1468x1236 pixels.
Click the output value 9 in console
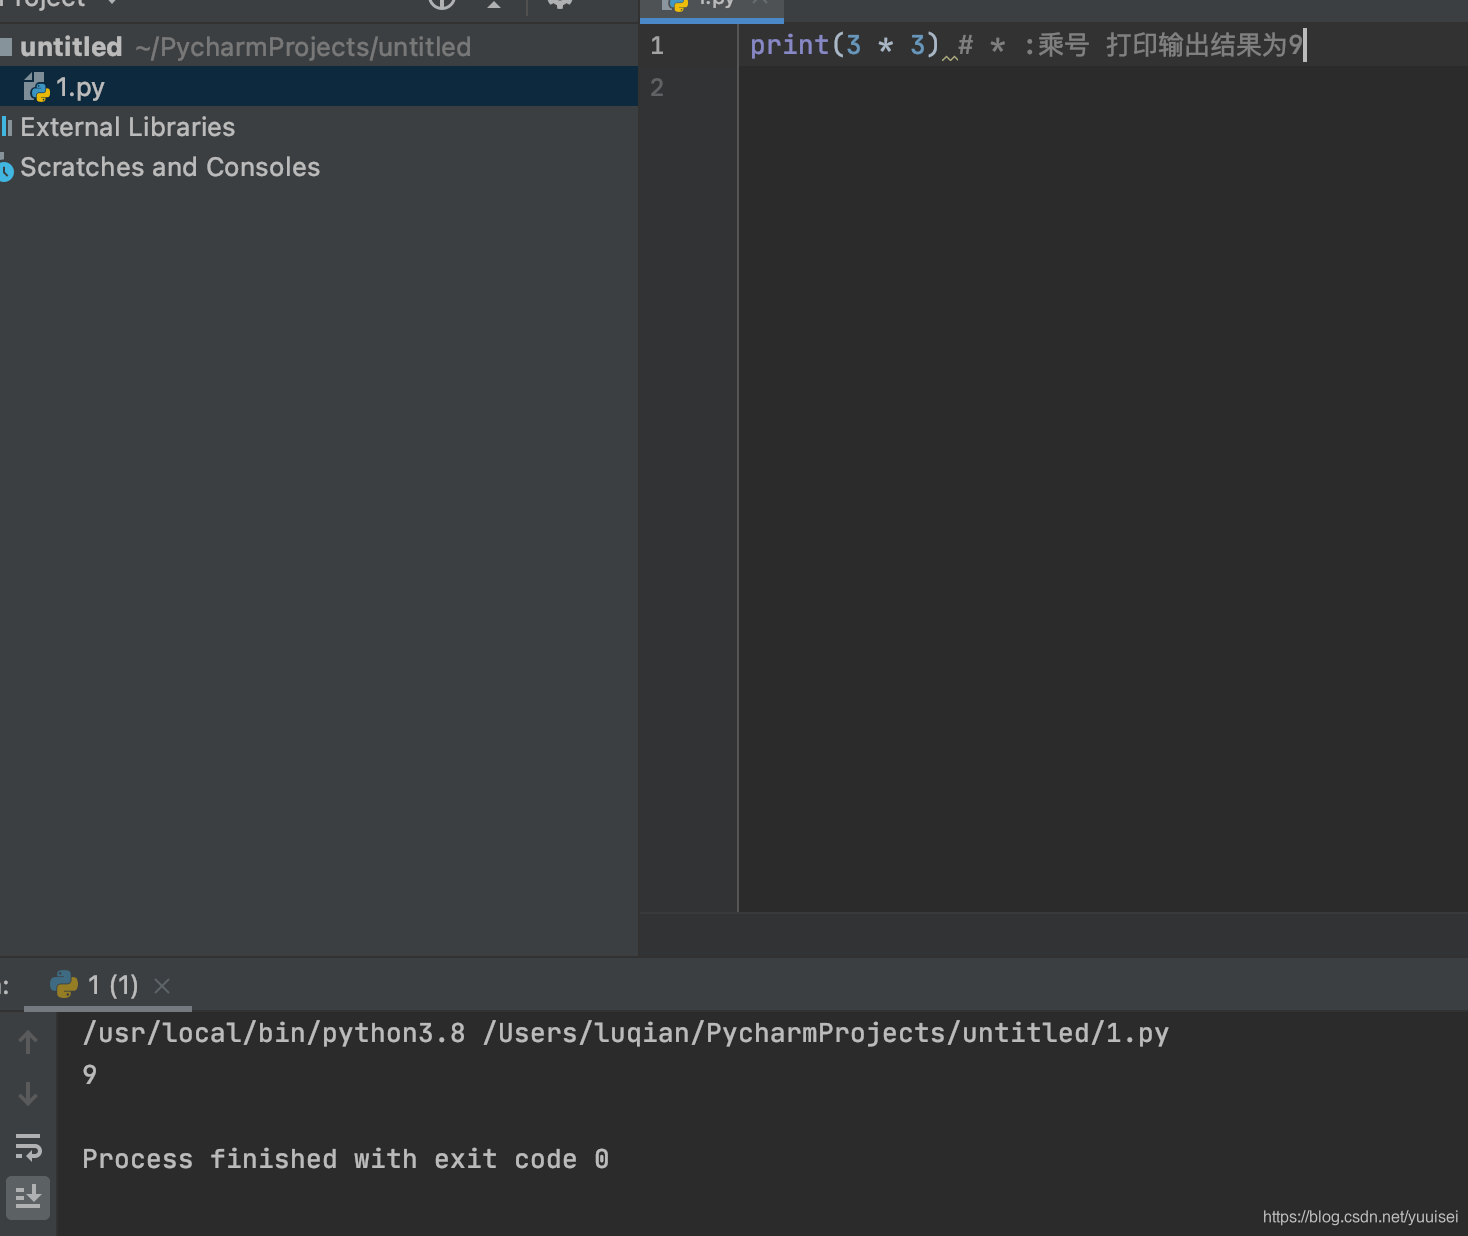[90, 1075]
